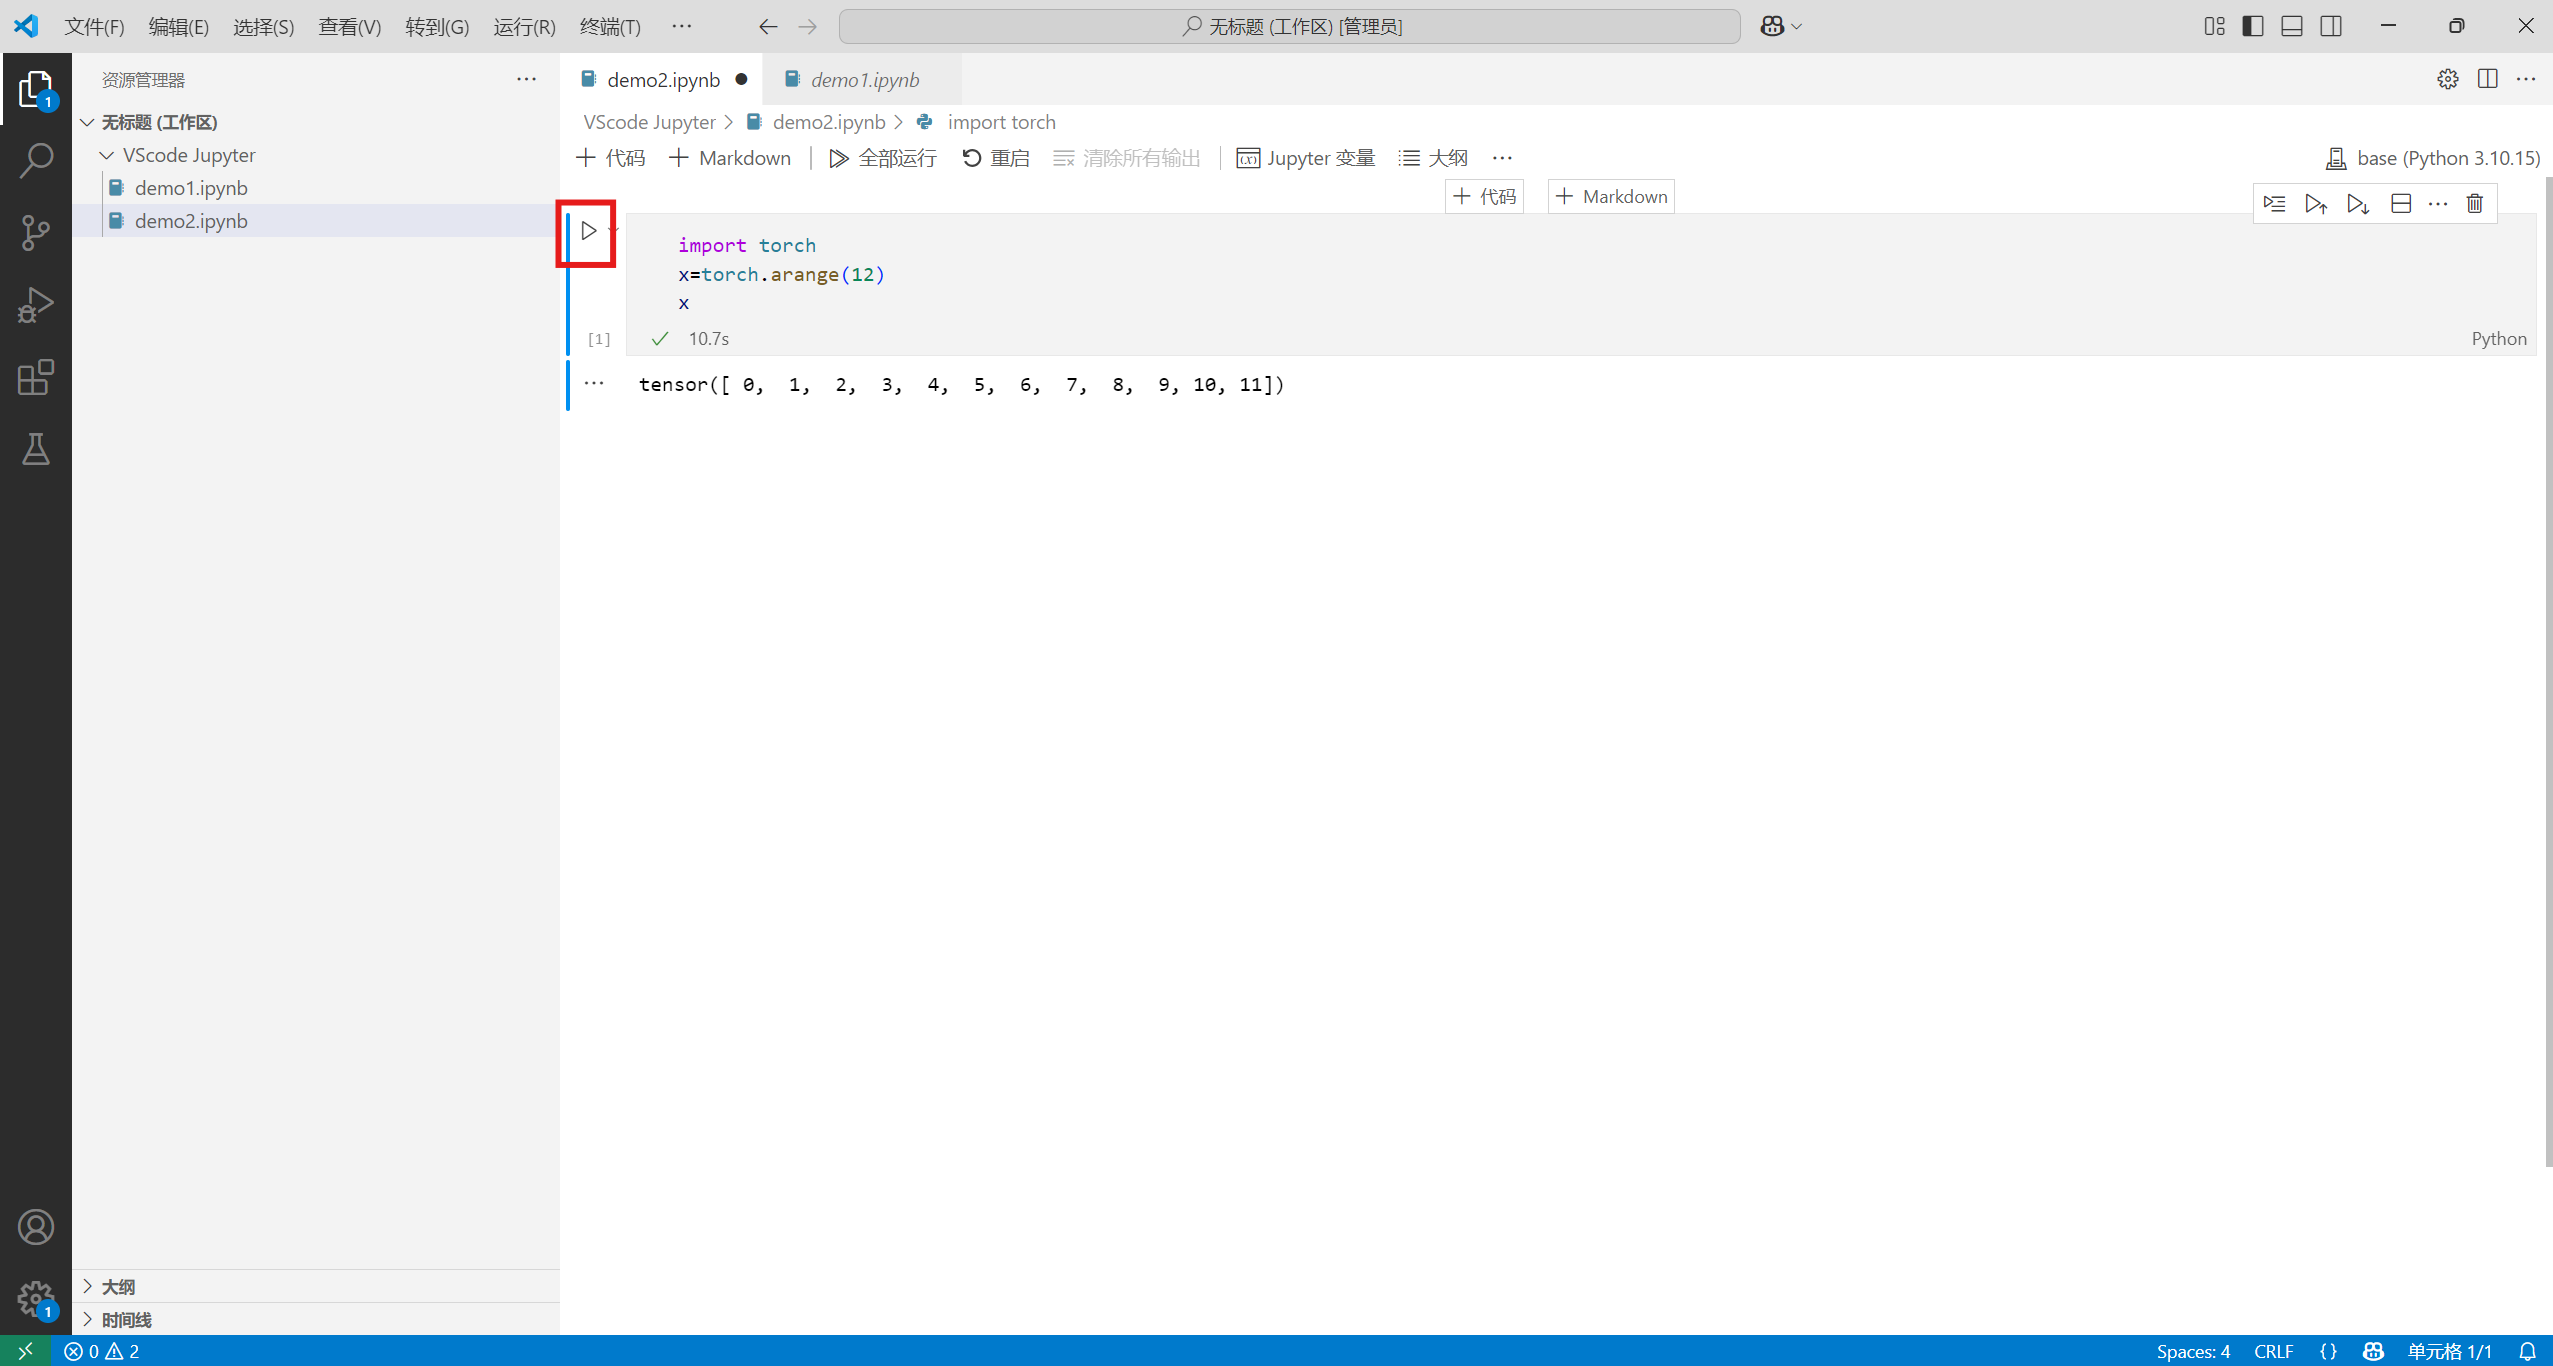Click 重启 to restart the kernel
Viewport: 2553px width, 1366px height.
996,158
